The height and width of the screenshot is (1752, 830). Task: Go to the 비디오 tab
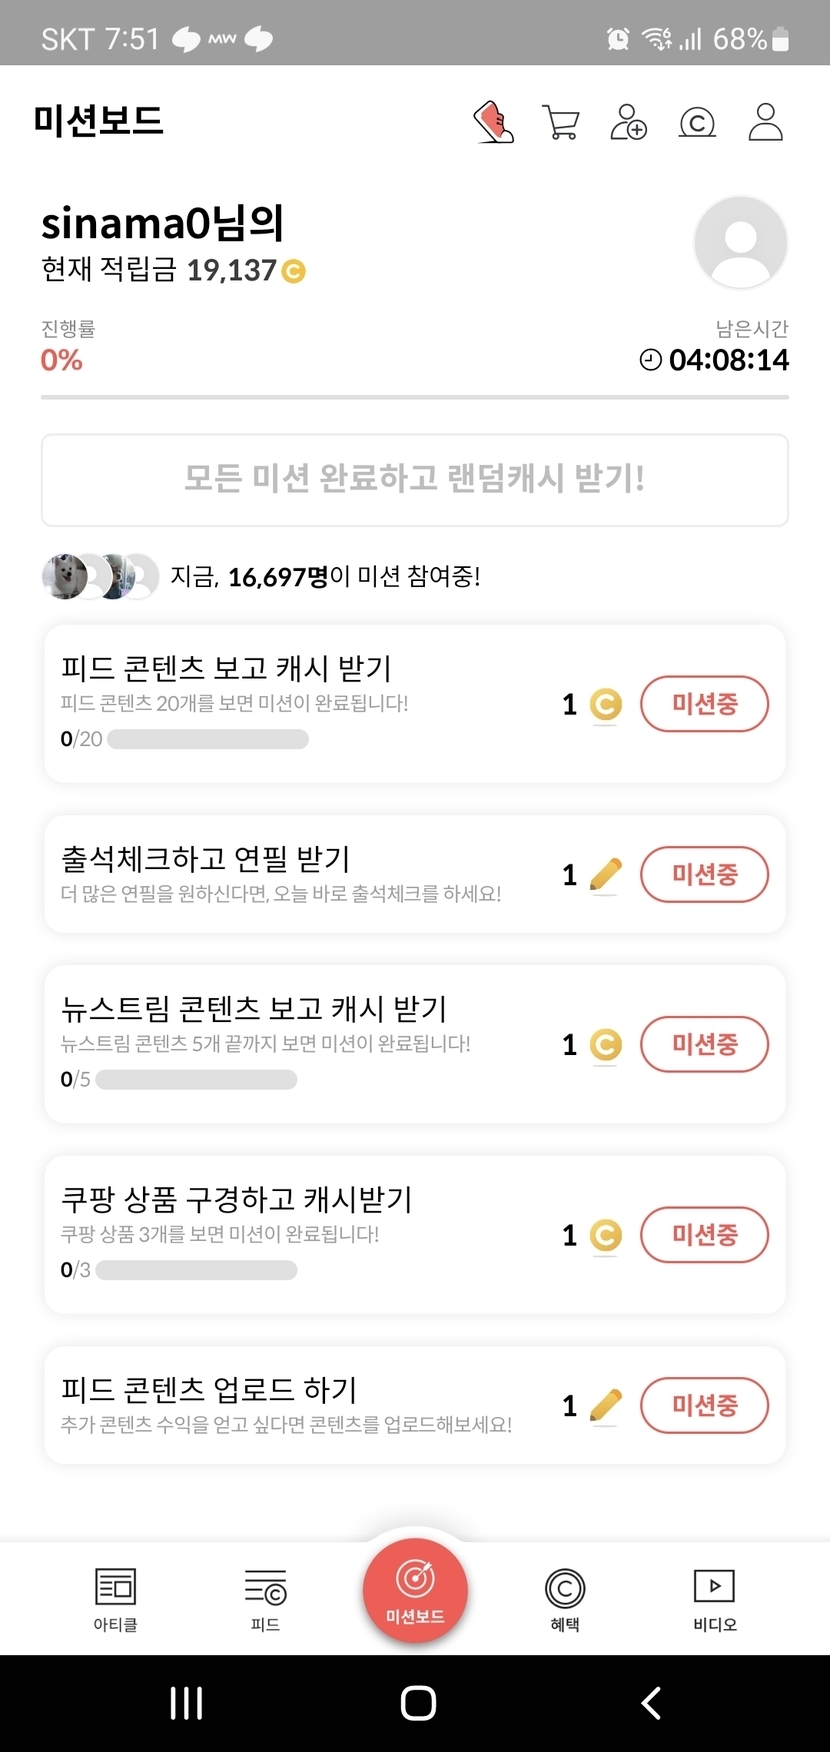714,1599
